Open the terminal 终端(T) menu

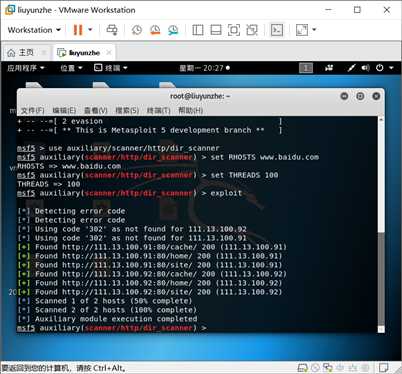pyautogui.click(x=159, y=110)
